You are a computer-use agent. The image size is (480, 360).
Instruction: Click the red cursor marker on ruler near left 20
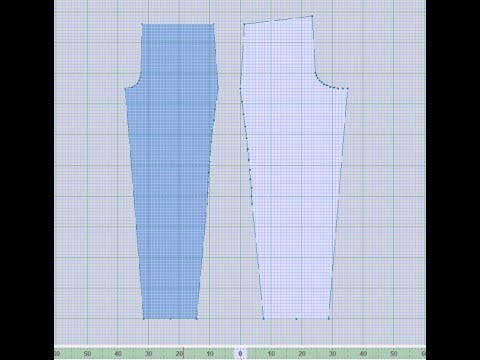pos(183,353)
